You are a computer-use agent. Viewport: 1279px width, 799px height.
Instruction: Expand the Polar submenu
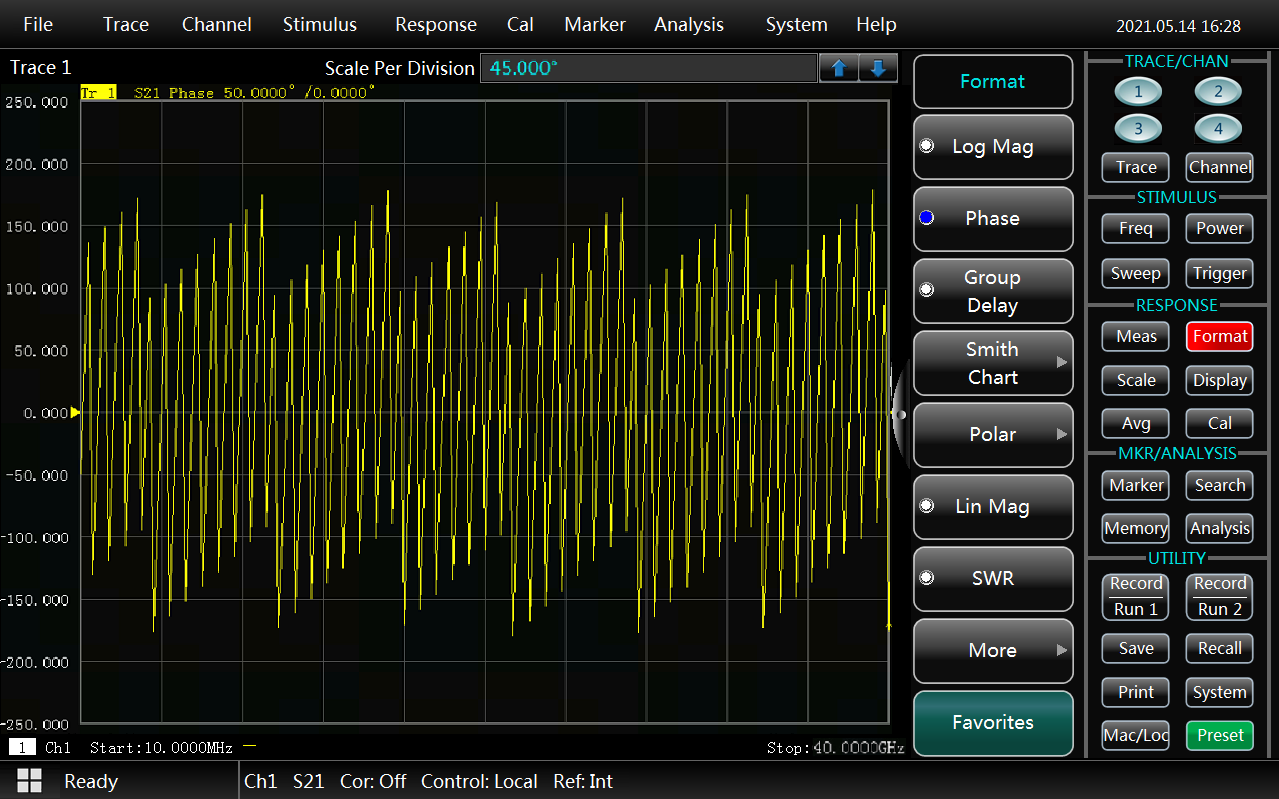993,435
